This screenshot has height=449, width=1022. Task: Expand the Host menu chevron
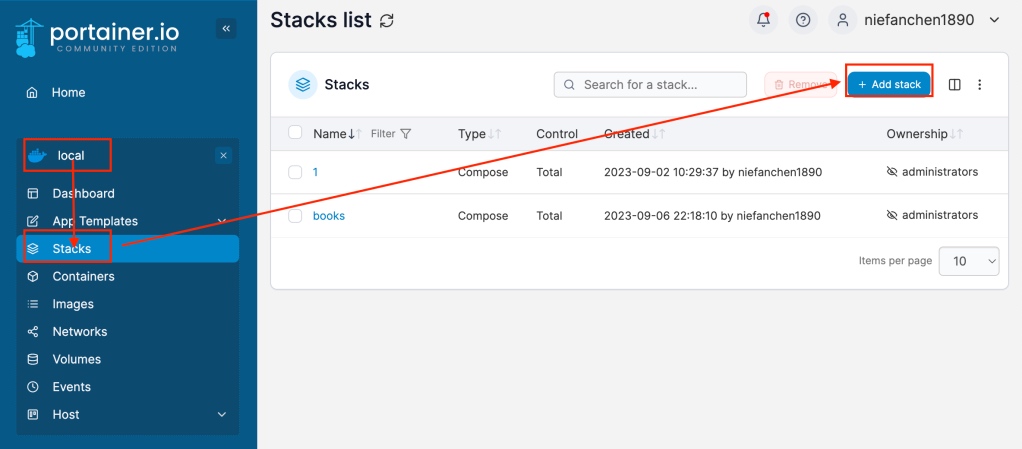(222, 415)
